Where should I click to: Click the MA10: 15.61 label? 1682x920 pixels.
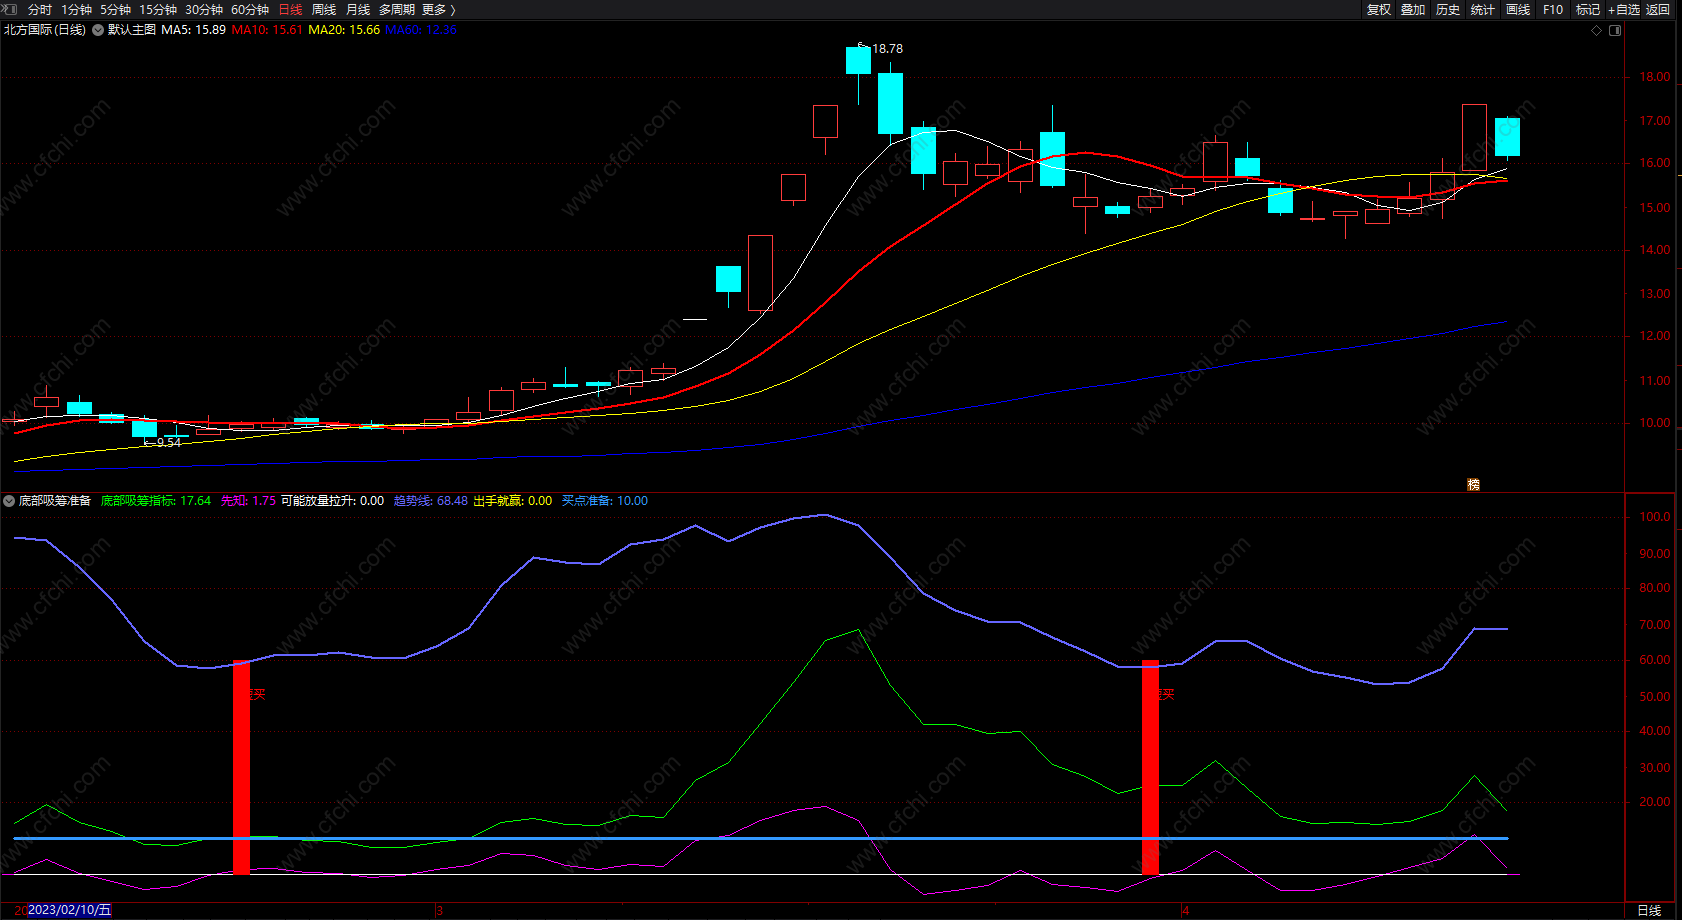point(267,30)
